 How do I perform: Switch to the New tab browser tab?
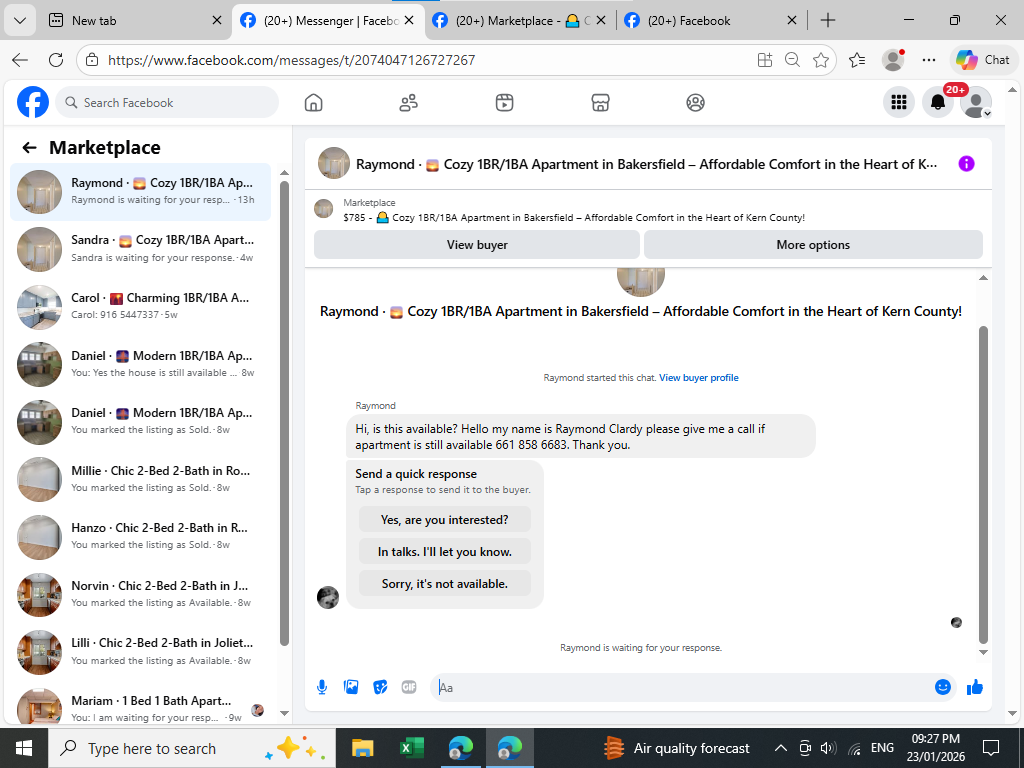135,21
